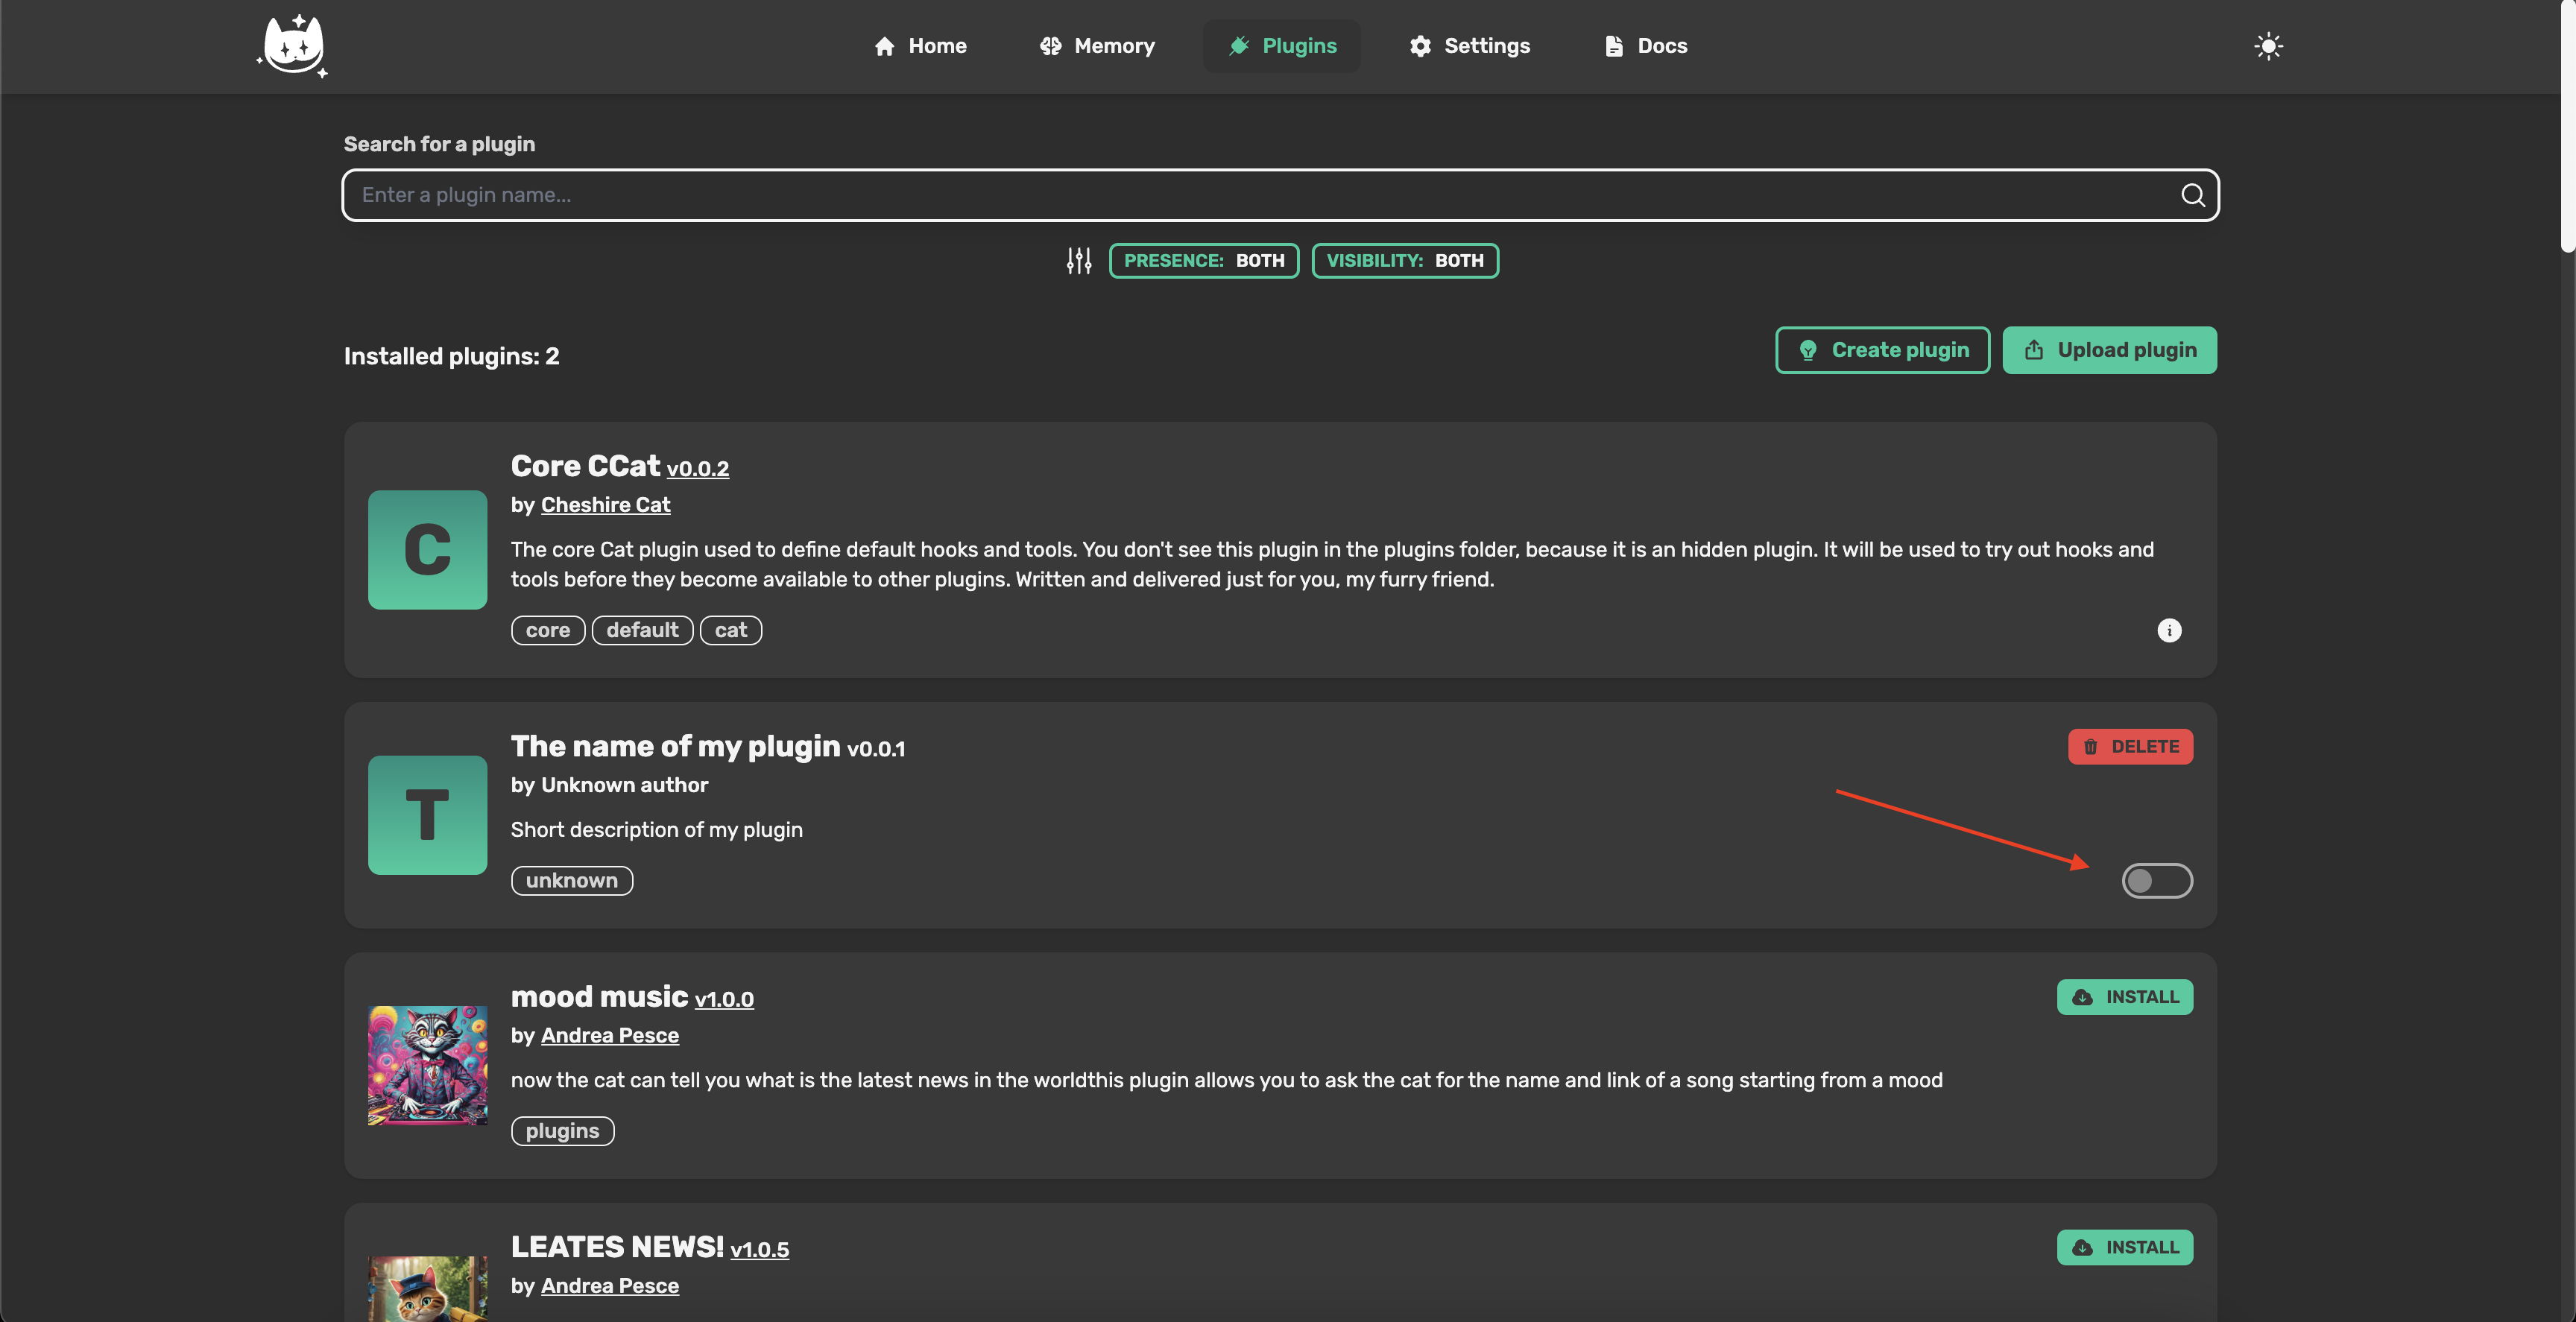Toggle the light/dark theme sun icon
The height and width of the screenshot is (1322, 2576).
point(2268,46)
